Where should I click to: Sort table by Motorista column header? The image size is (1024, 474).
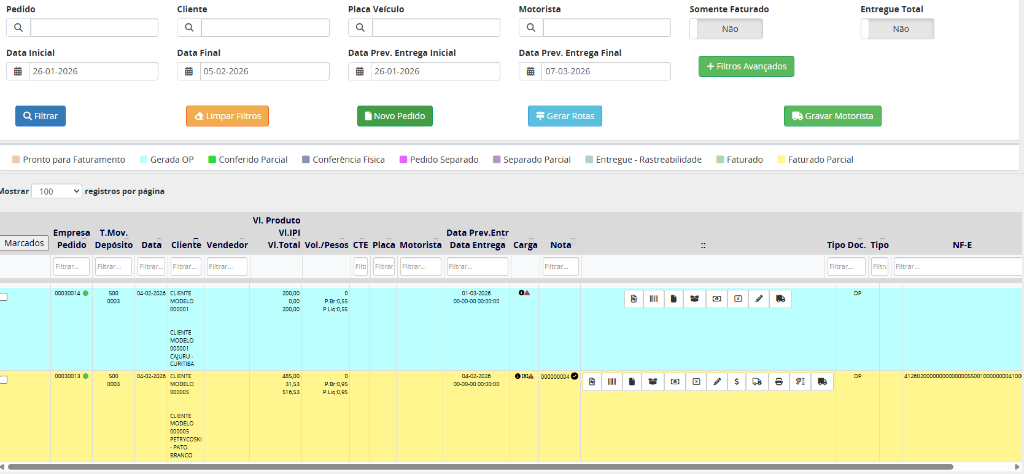pyautogui.click(x=420, y=244)
